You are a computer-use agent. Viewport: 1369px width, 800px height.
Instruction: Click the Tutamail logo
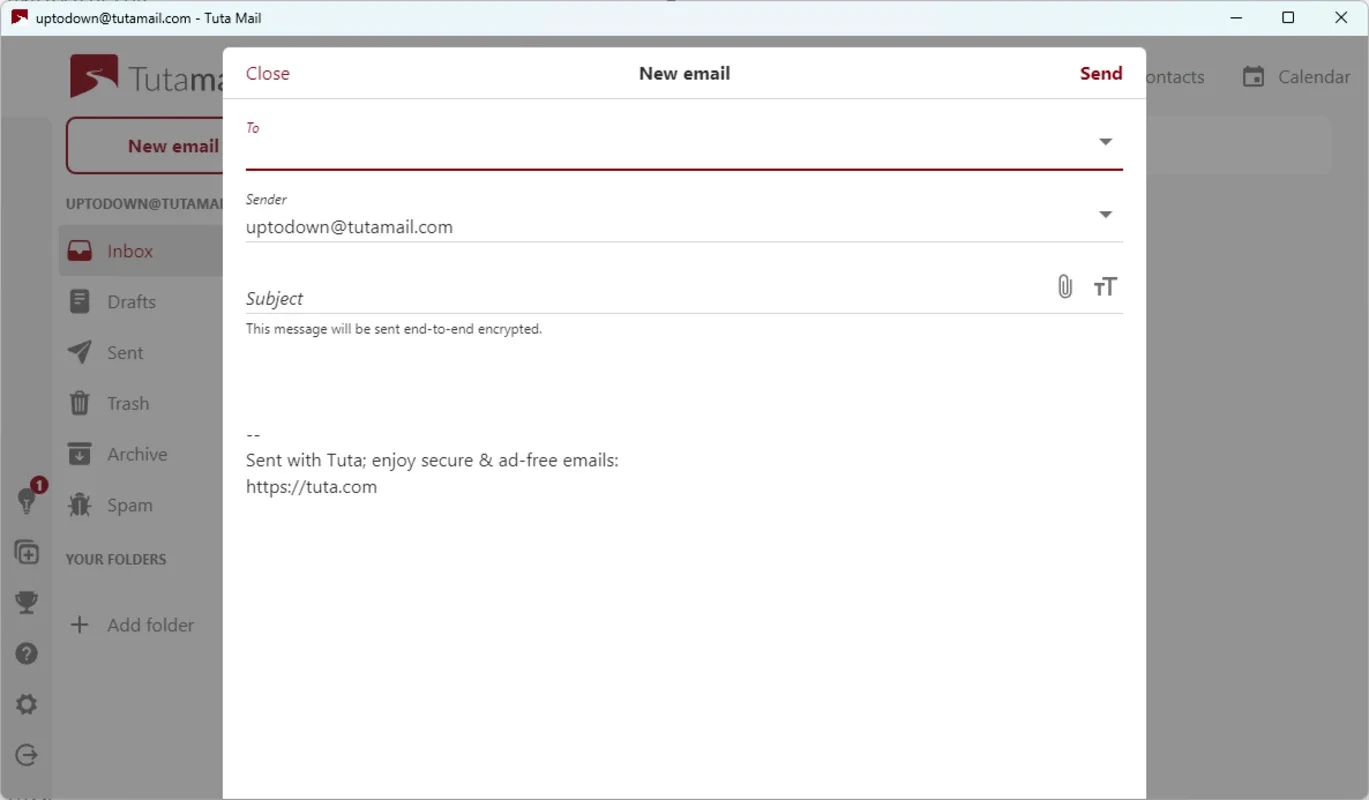146,76
